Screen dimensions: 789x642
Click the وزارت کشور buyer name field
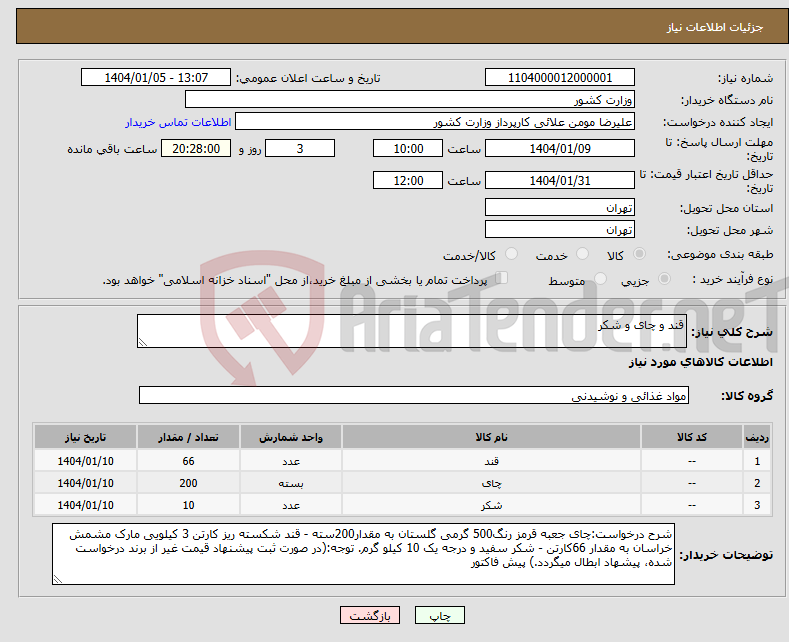[410, 100]
